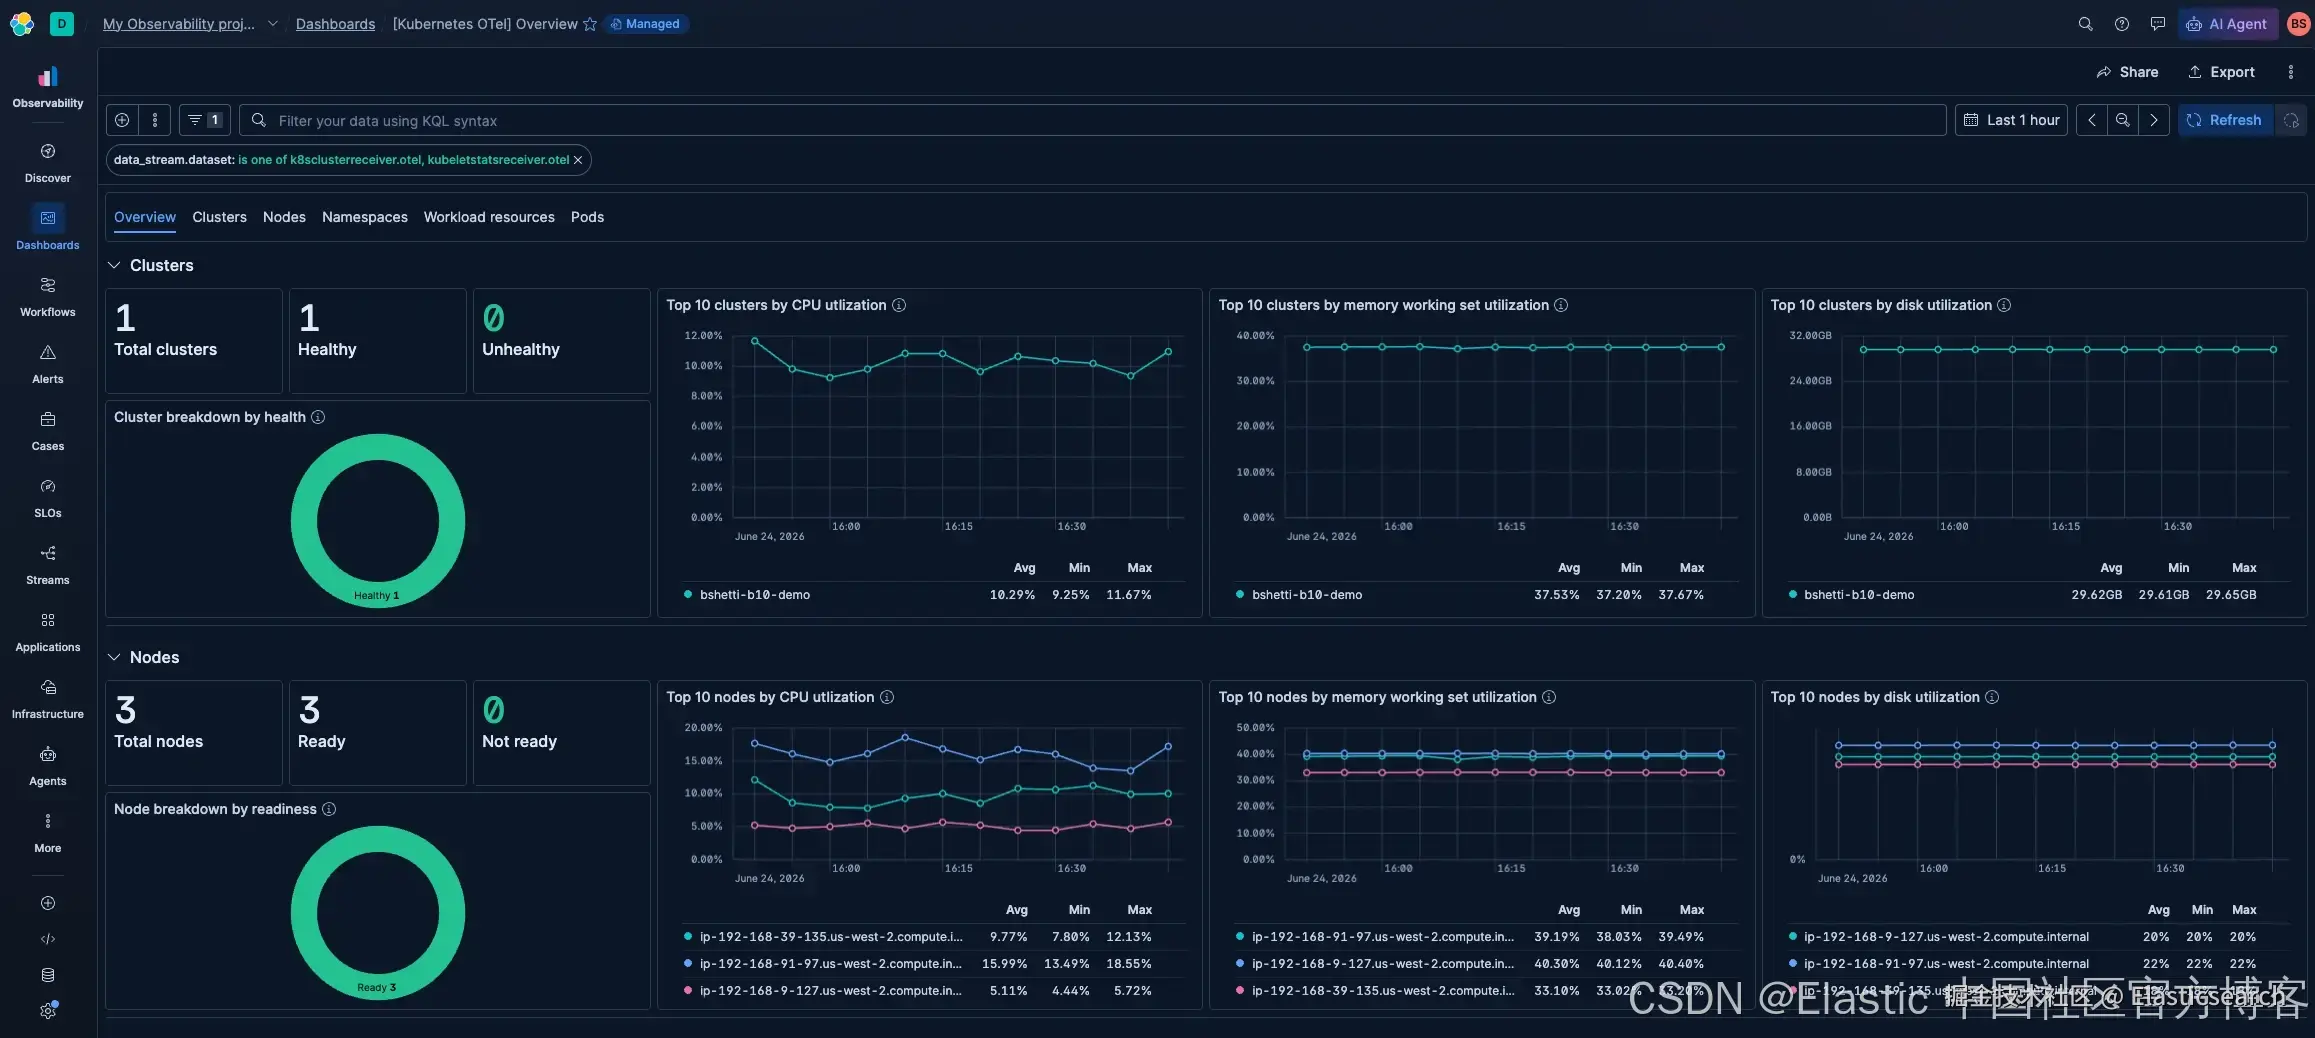Screen dimensions: 2315x1038
Task: Switch to the Namespaces tab
Action: click(365, 217)
